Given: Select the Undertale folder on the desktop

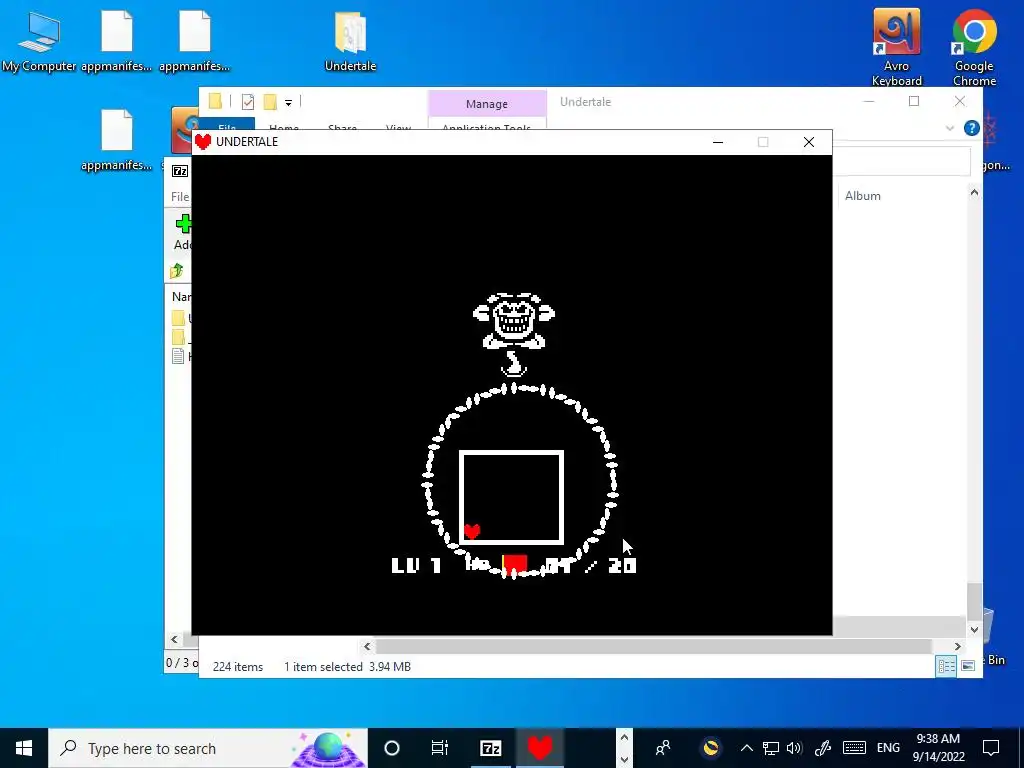Looking at the screenshot, I should point(351,40).
